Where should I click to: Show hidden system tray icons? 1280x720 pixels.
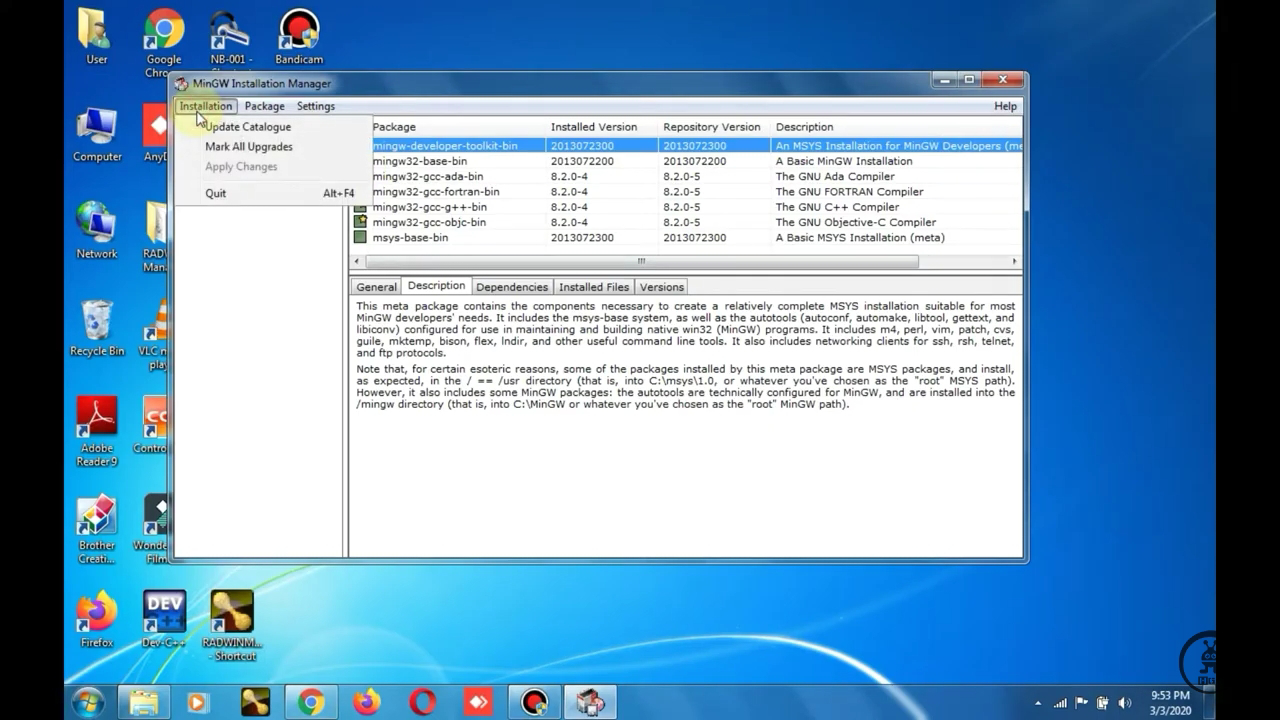click(x=1037, y=703)
